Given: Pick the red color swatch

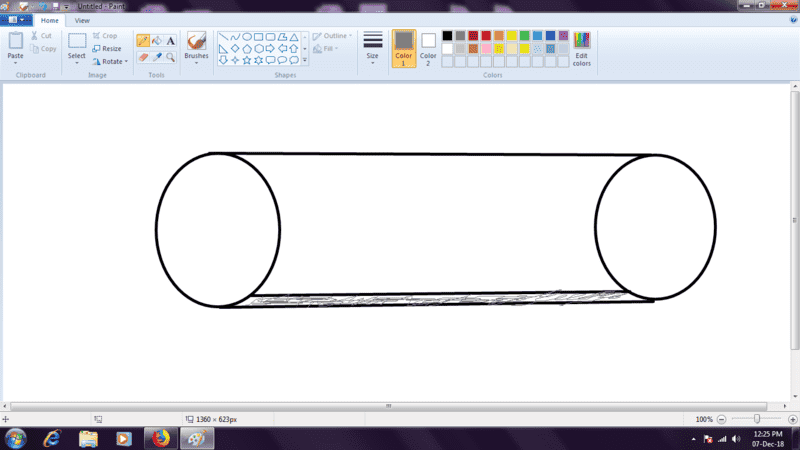Looking at the screenshot, I should [486, 36].
